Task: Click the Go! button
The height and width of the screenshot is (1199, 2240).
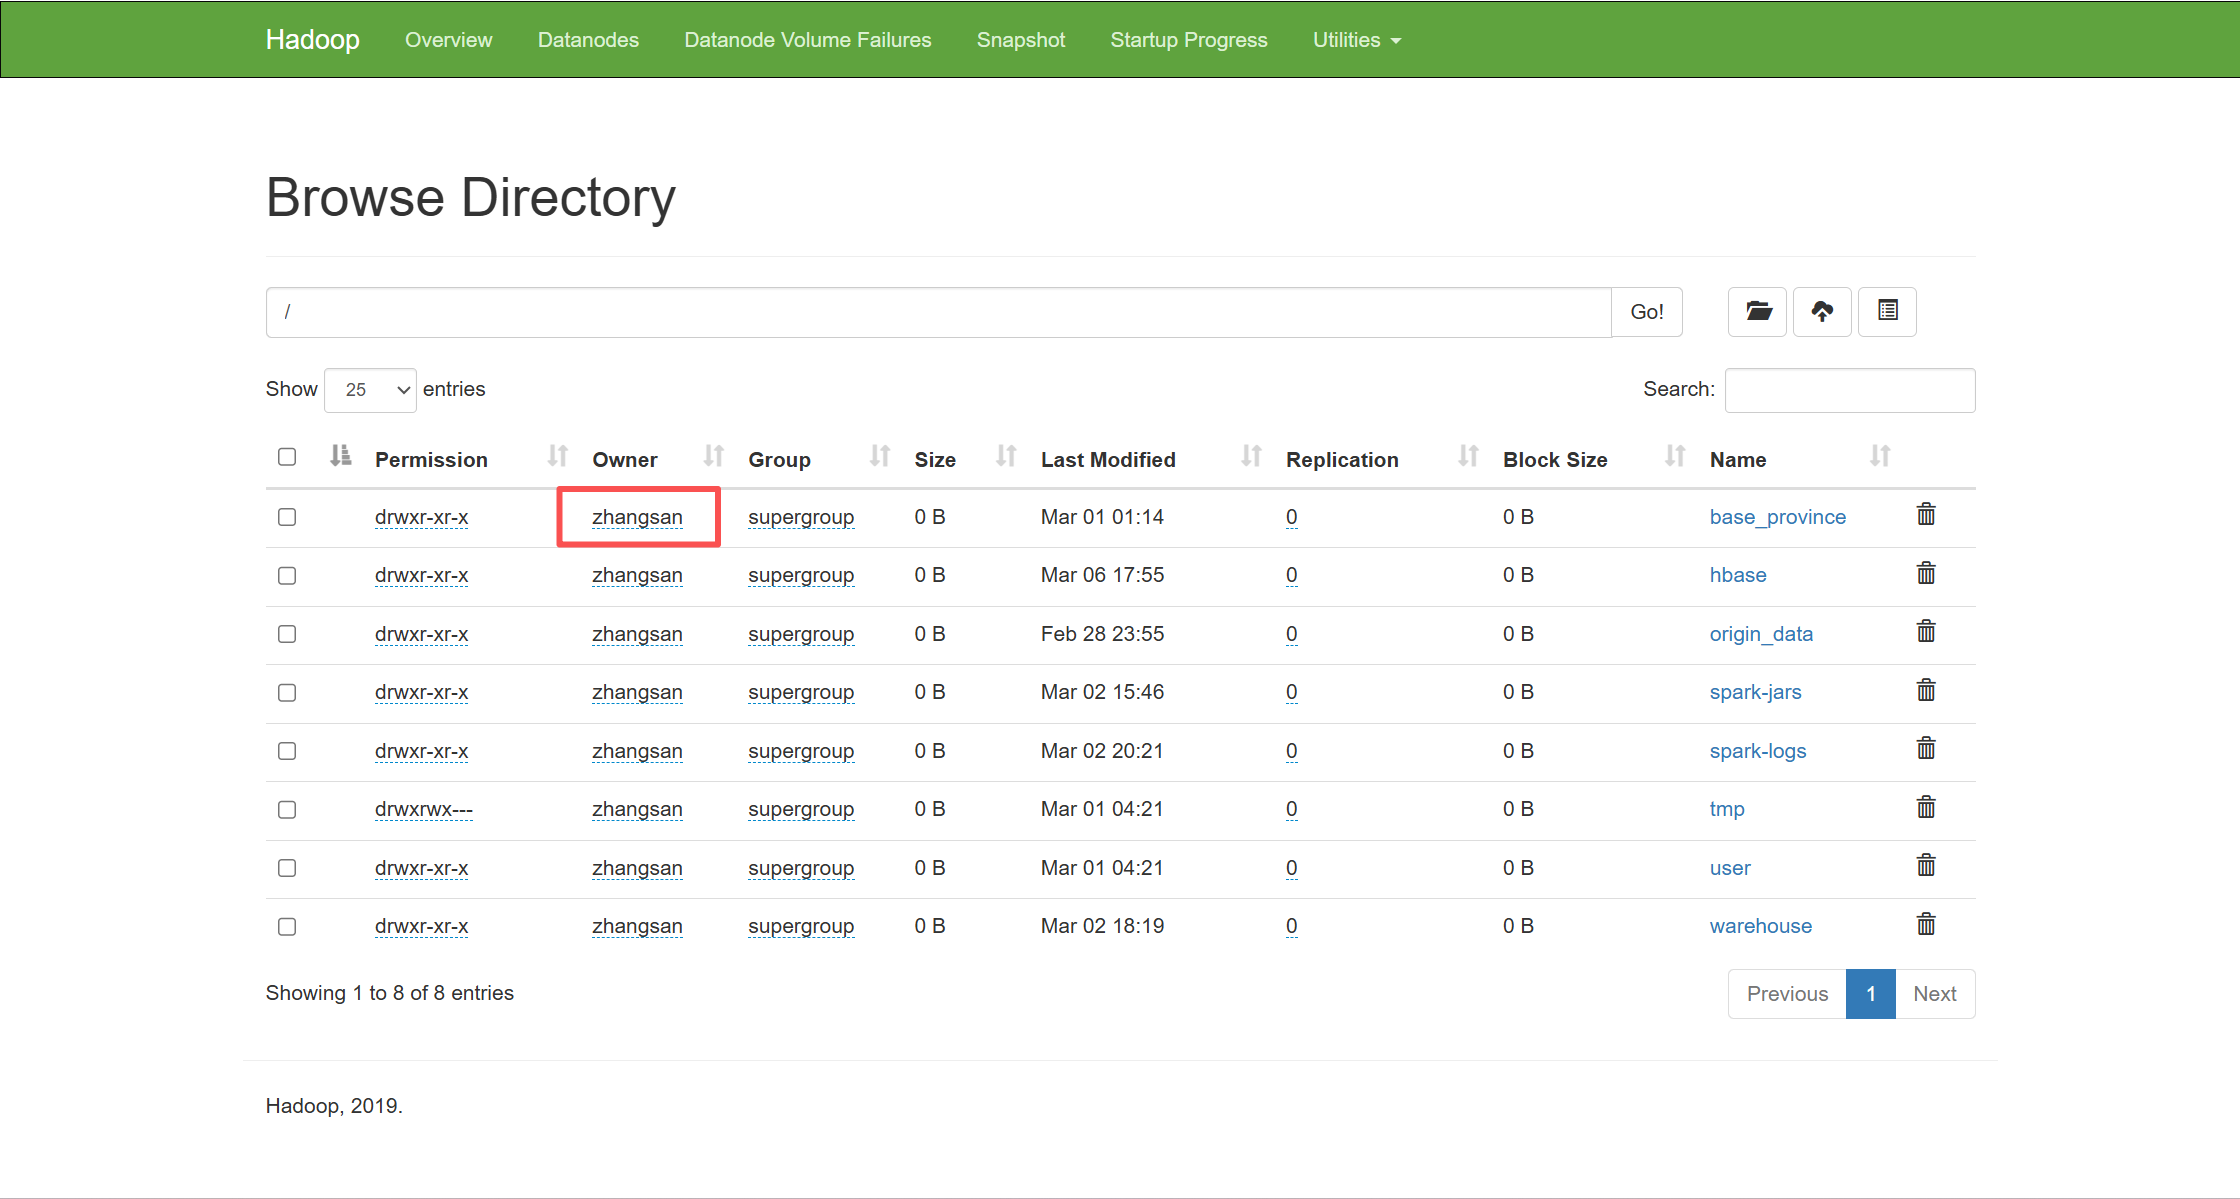Action: click(x=1647, y=312)
